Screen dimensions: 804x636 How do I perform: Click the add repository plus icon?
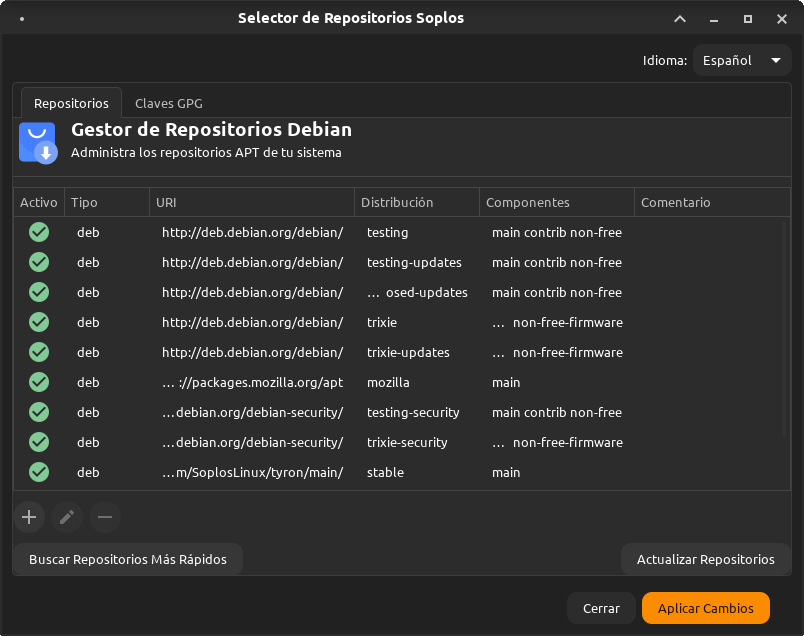(x=29, y=517)
